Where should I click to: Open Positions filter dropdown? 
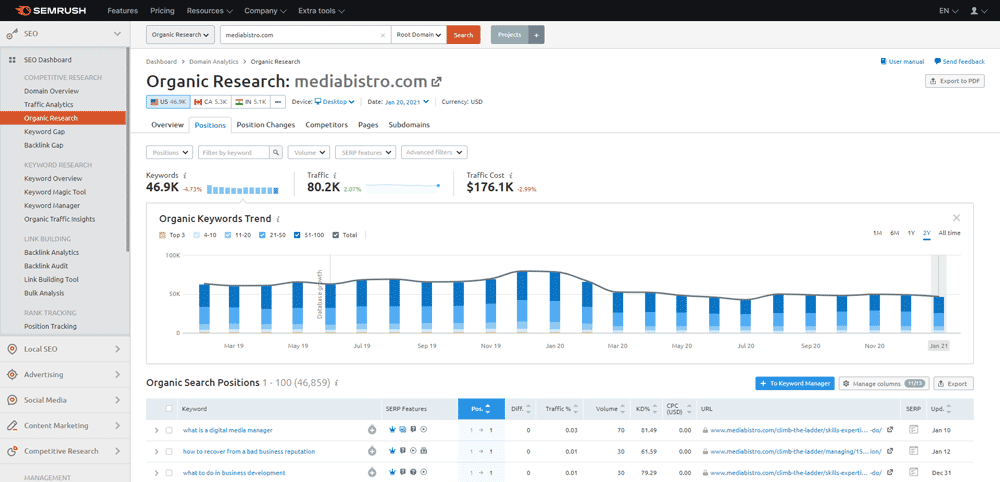[x=170, y=152]
